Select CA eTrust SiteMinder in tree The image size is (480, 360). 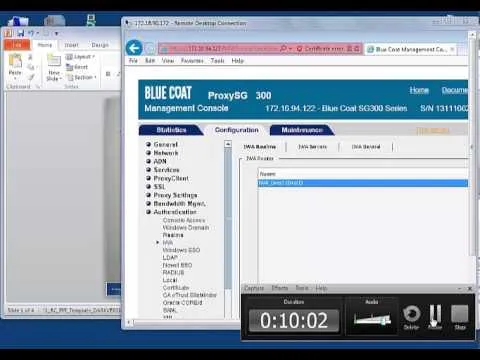[189, 295]
